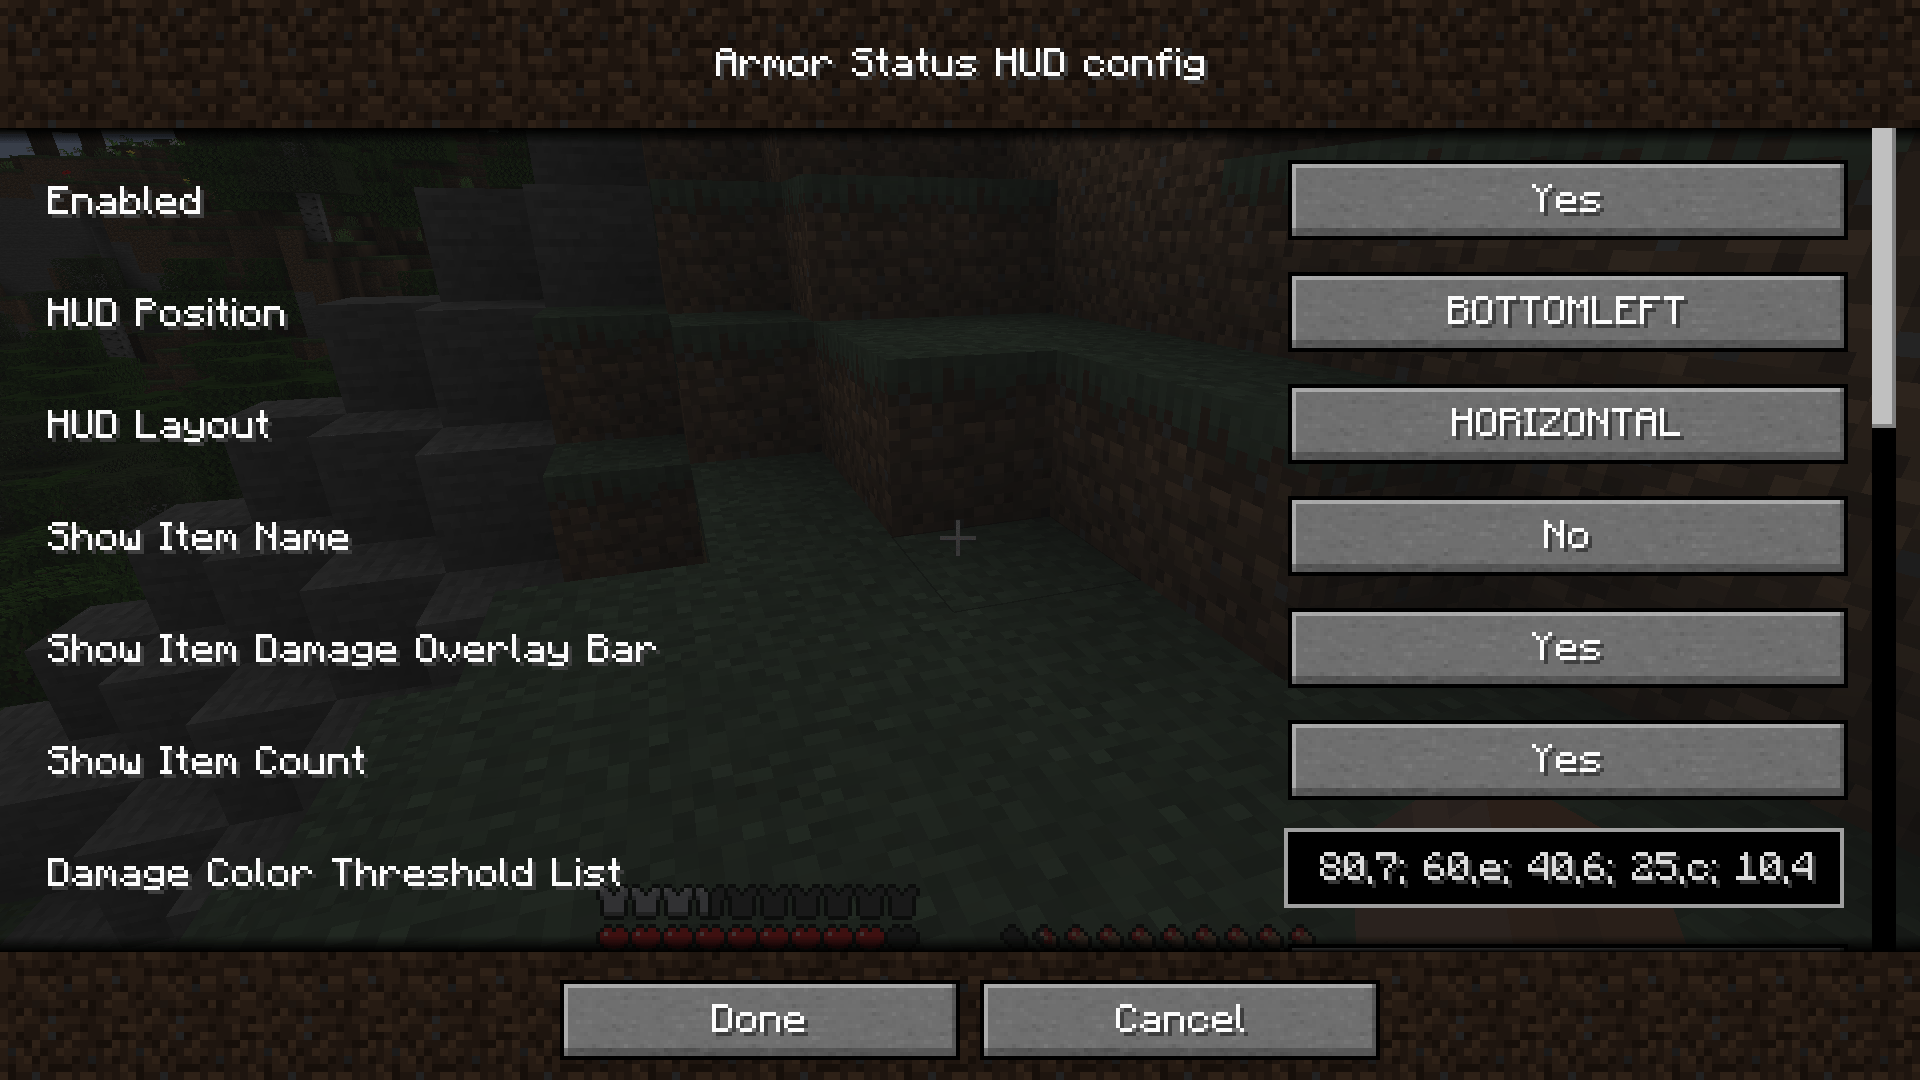Select the HUD Position dropdown option
This screenshot has height=1080, width=1920.
pos(1567,311)
